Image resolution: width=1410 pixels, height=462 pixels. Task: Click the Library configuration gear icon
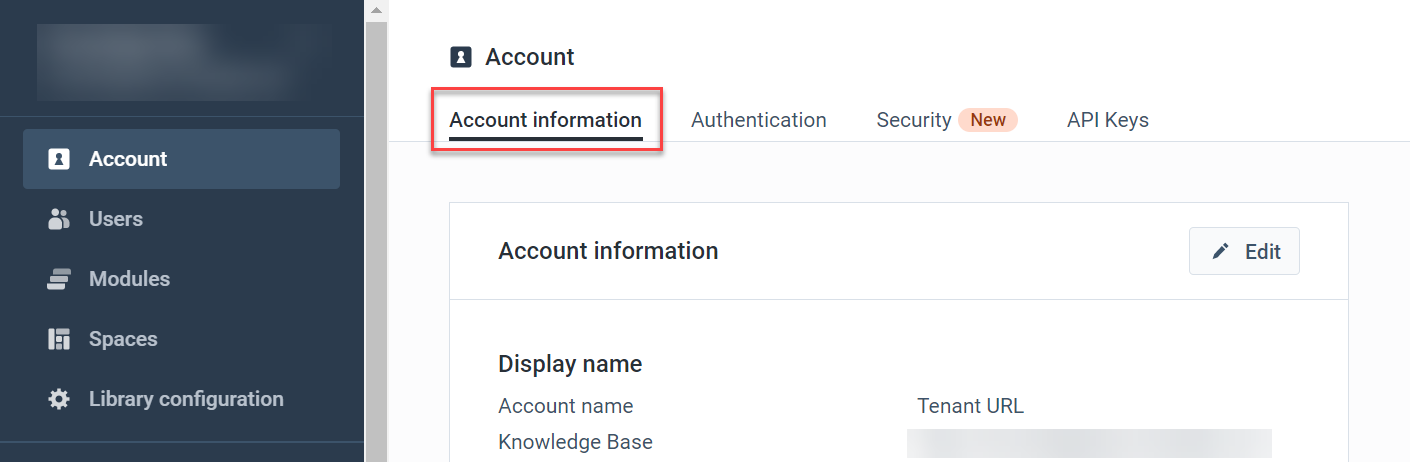pyautogui.click(x=59, y=399)
